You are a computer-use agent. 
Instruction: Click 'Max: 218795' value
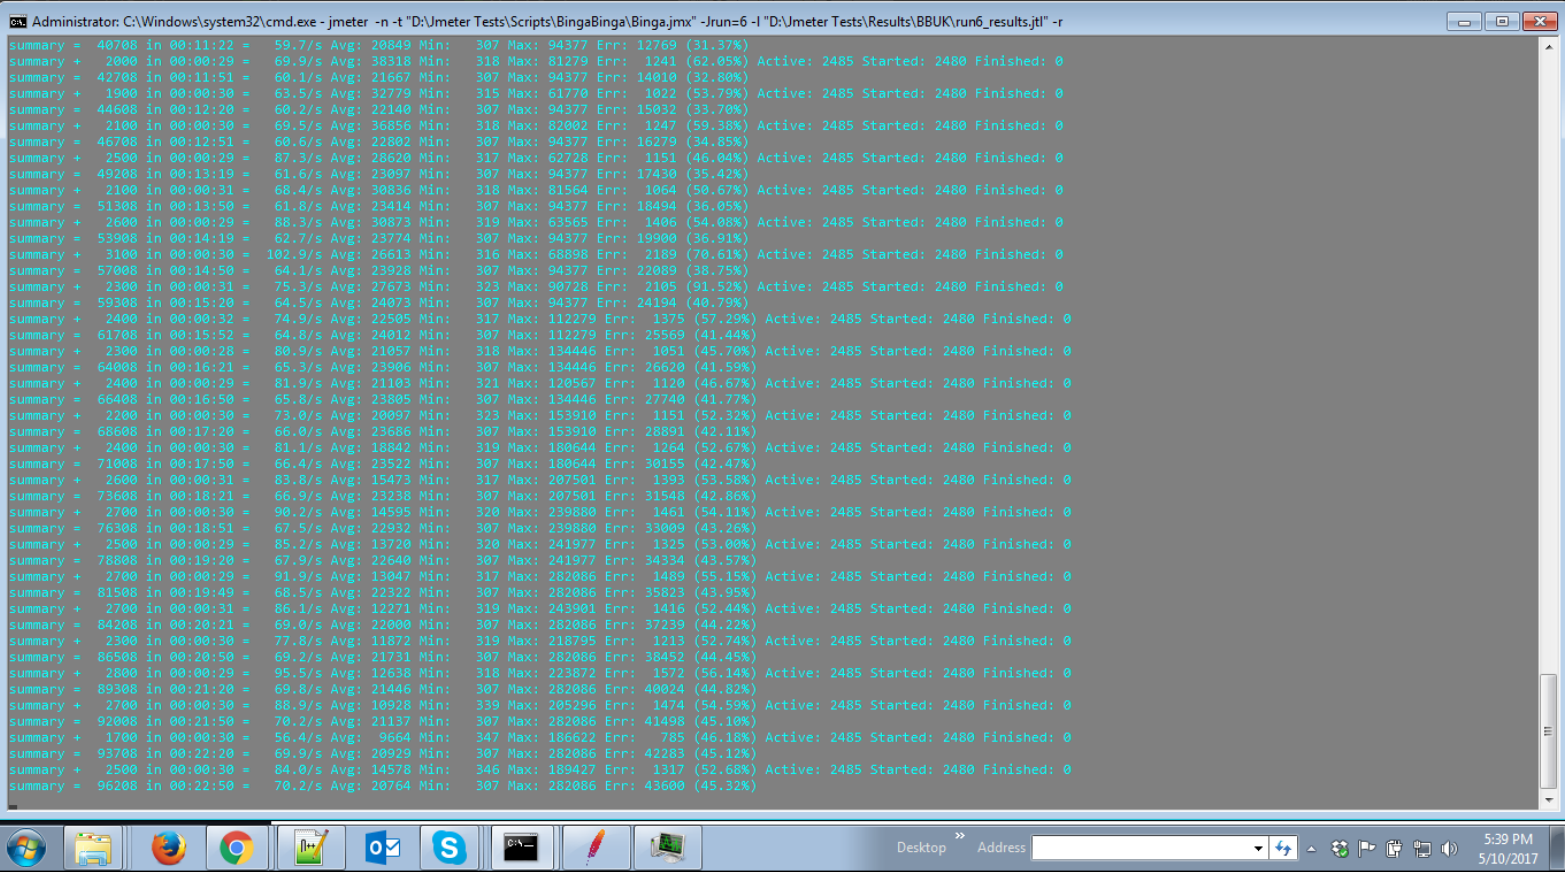point(551,641)
